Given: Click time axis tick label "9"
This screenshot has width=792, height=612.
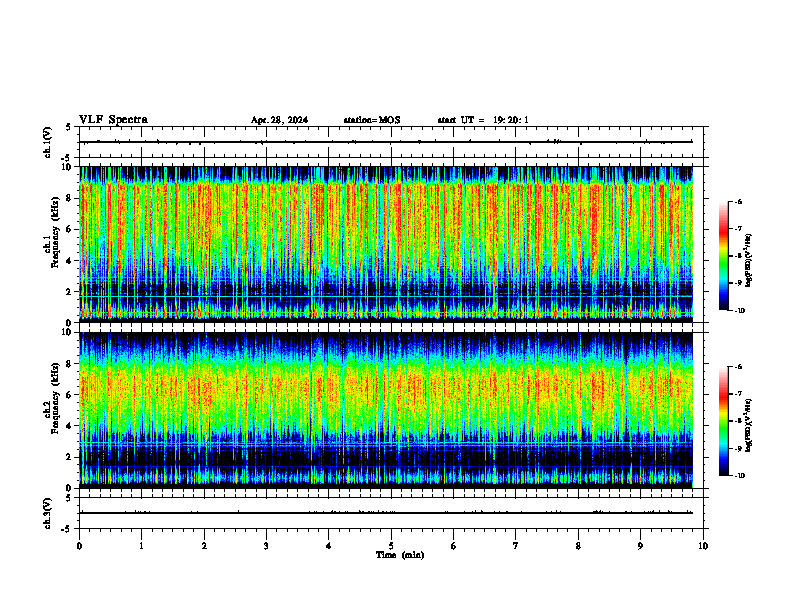Looking at the screenshot, I should pos(640,546).
